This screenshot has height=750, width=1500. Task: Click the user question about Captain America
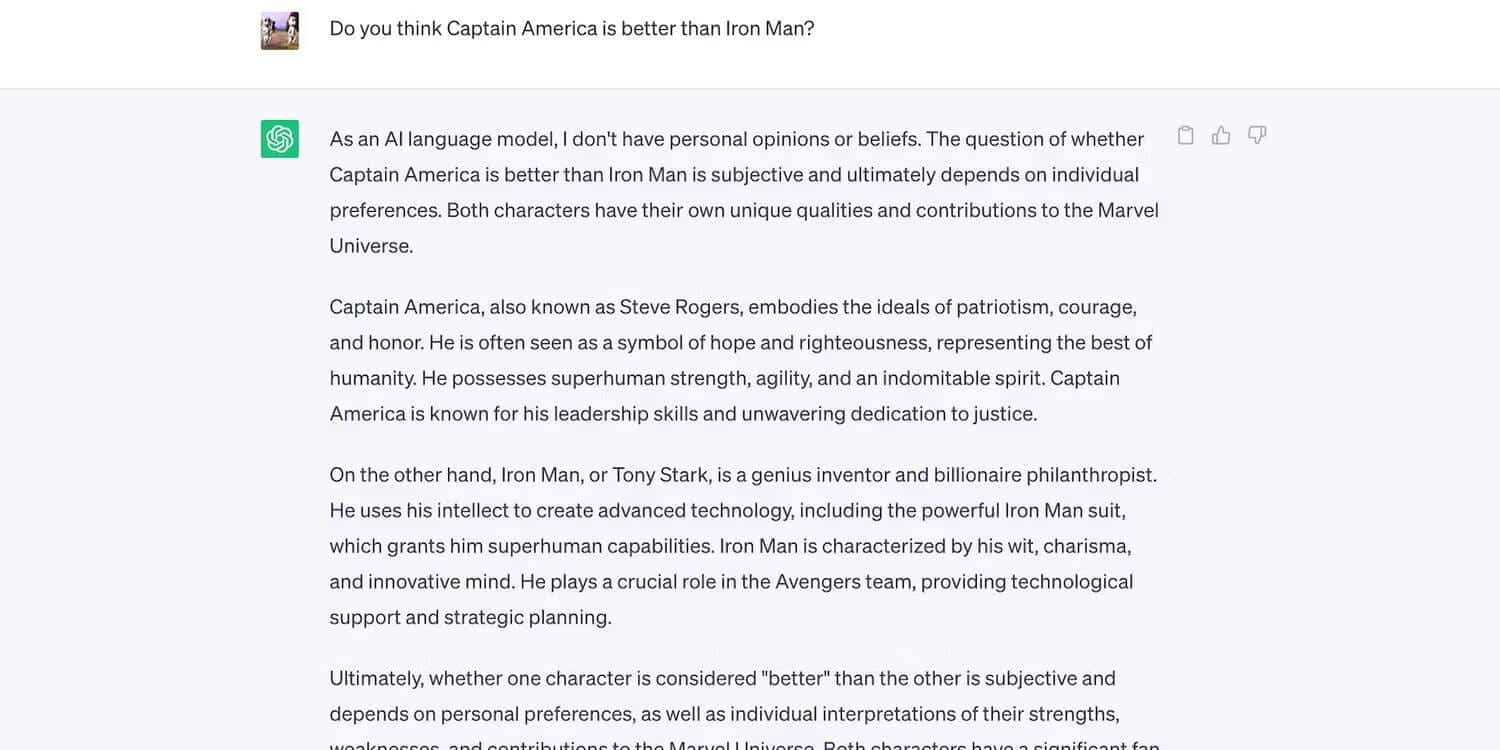tap(571, 28)
